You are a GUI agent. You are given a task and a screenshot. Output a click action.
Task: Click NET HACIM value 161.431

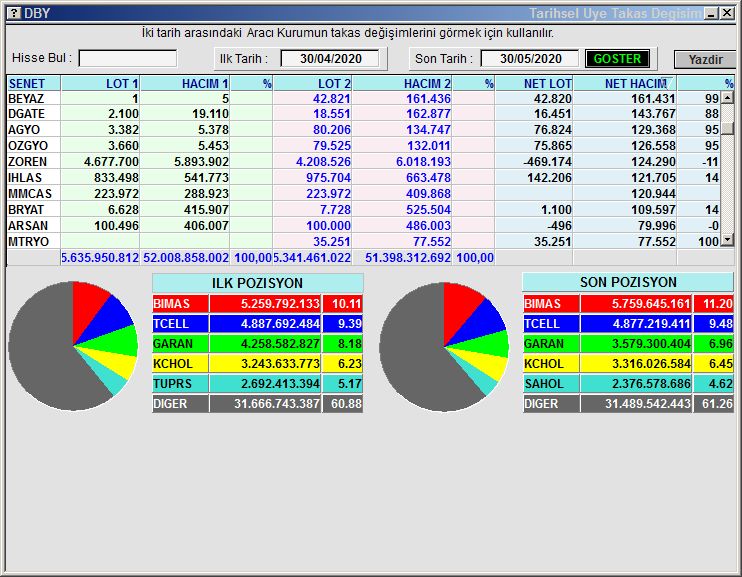(653, 98)
